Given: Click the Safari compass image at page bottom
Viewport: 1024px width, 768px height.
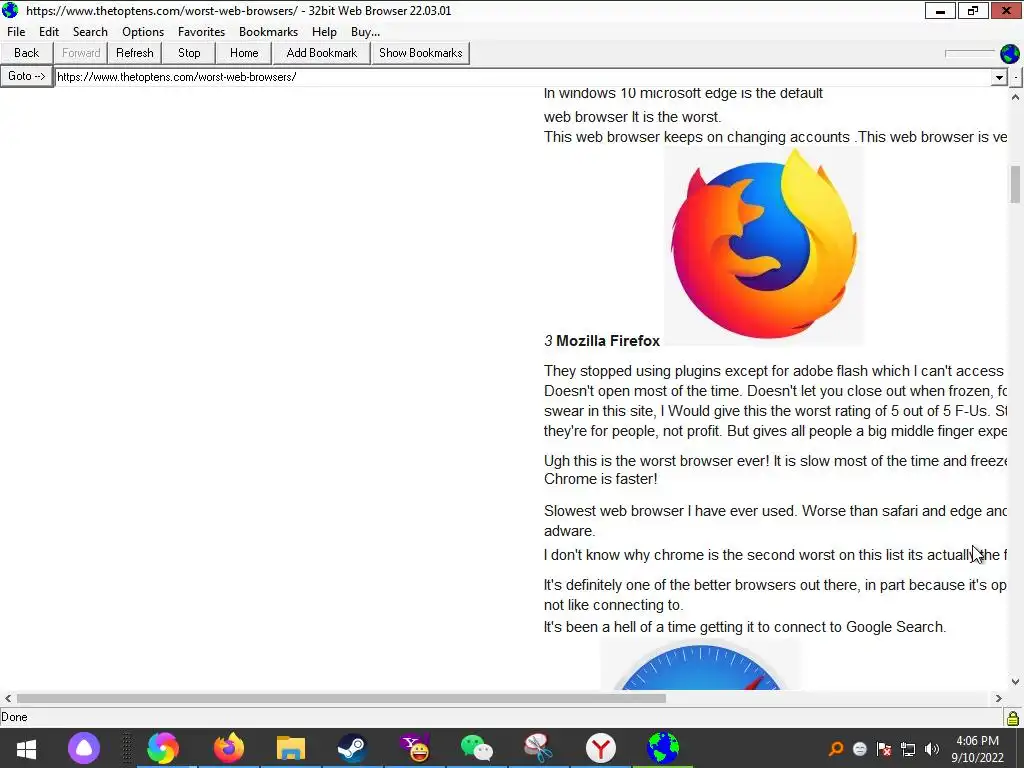Looking at the screenshot, I should [x=700, y=665].
